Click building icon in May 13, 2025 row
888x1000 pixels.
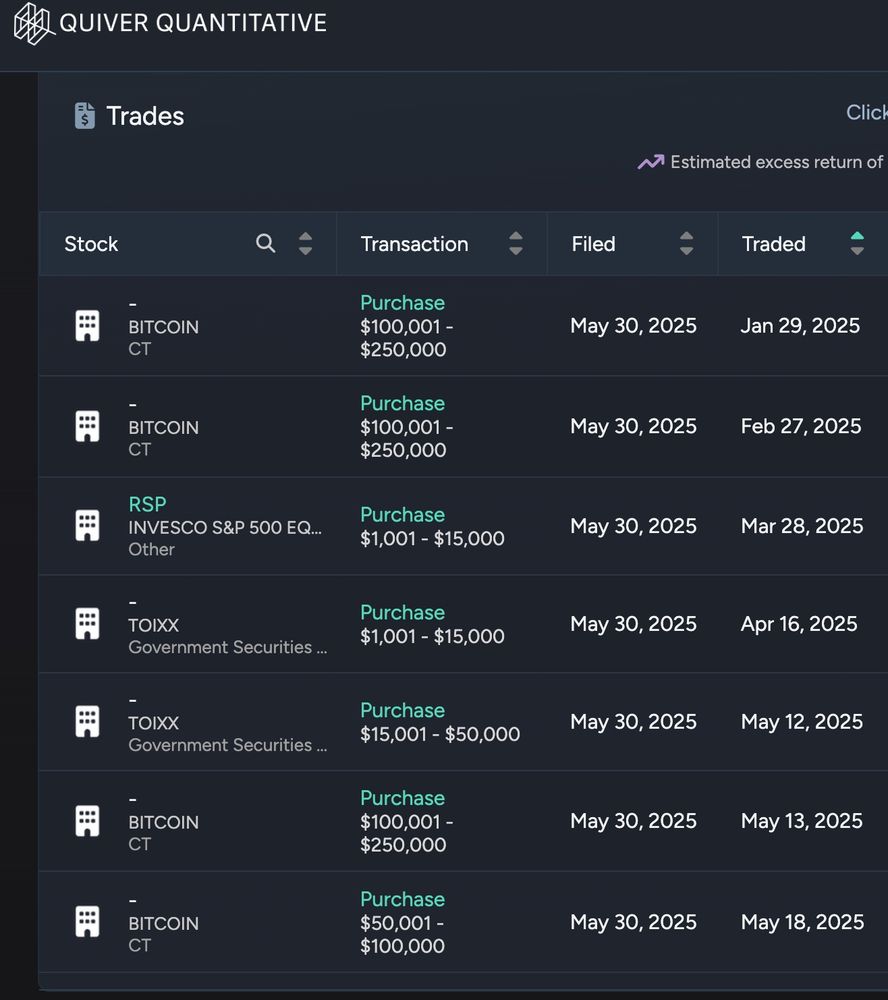coord(87,821)
